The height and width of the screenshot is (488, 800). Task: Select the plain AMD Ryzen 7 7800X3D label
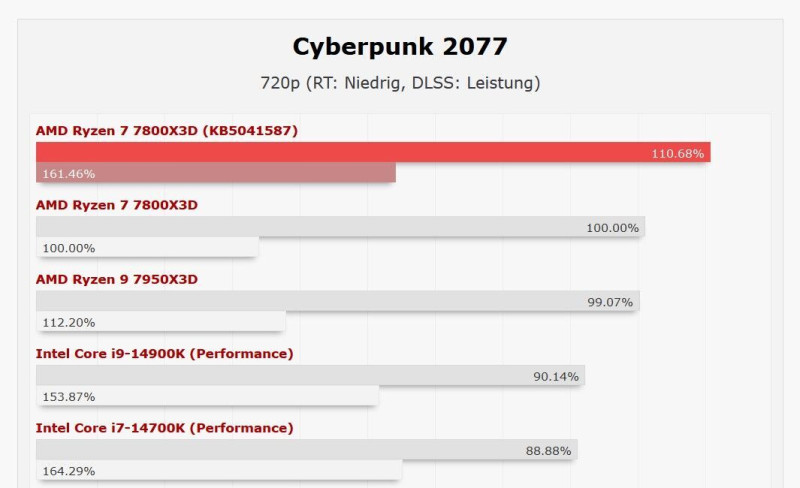117,205
